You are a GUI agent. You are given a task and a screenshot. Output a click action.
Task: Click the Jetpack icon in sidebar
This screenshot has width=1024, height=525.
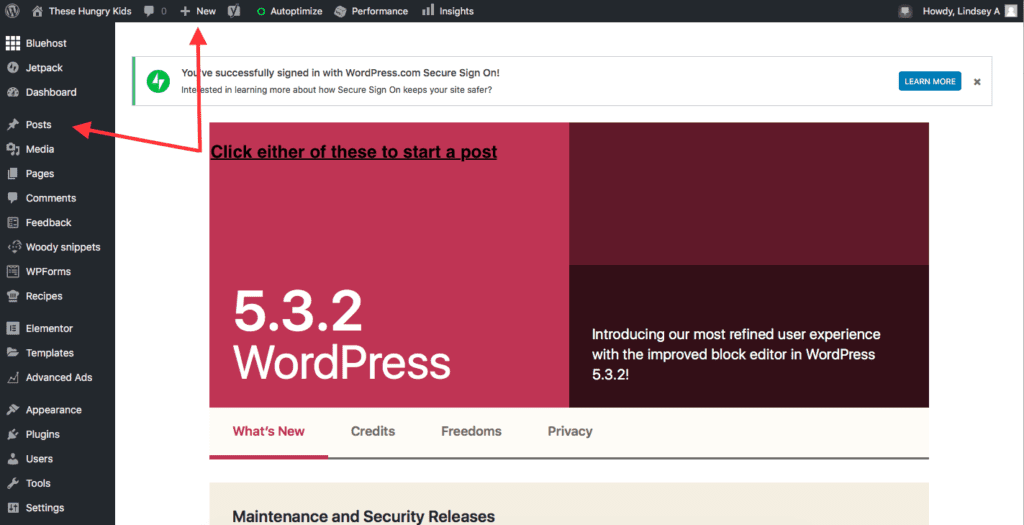[x=12, y=68]
